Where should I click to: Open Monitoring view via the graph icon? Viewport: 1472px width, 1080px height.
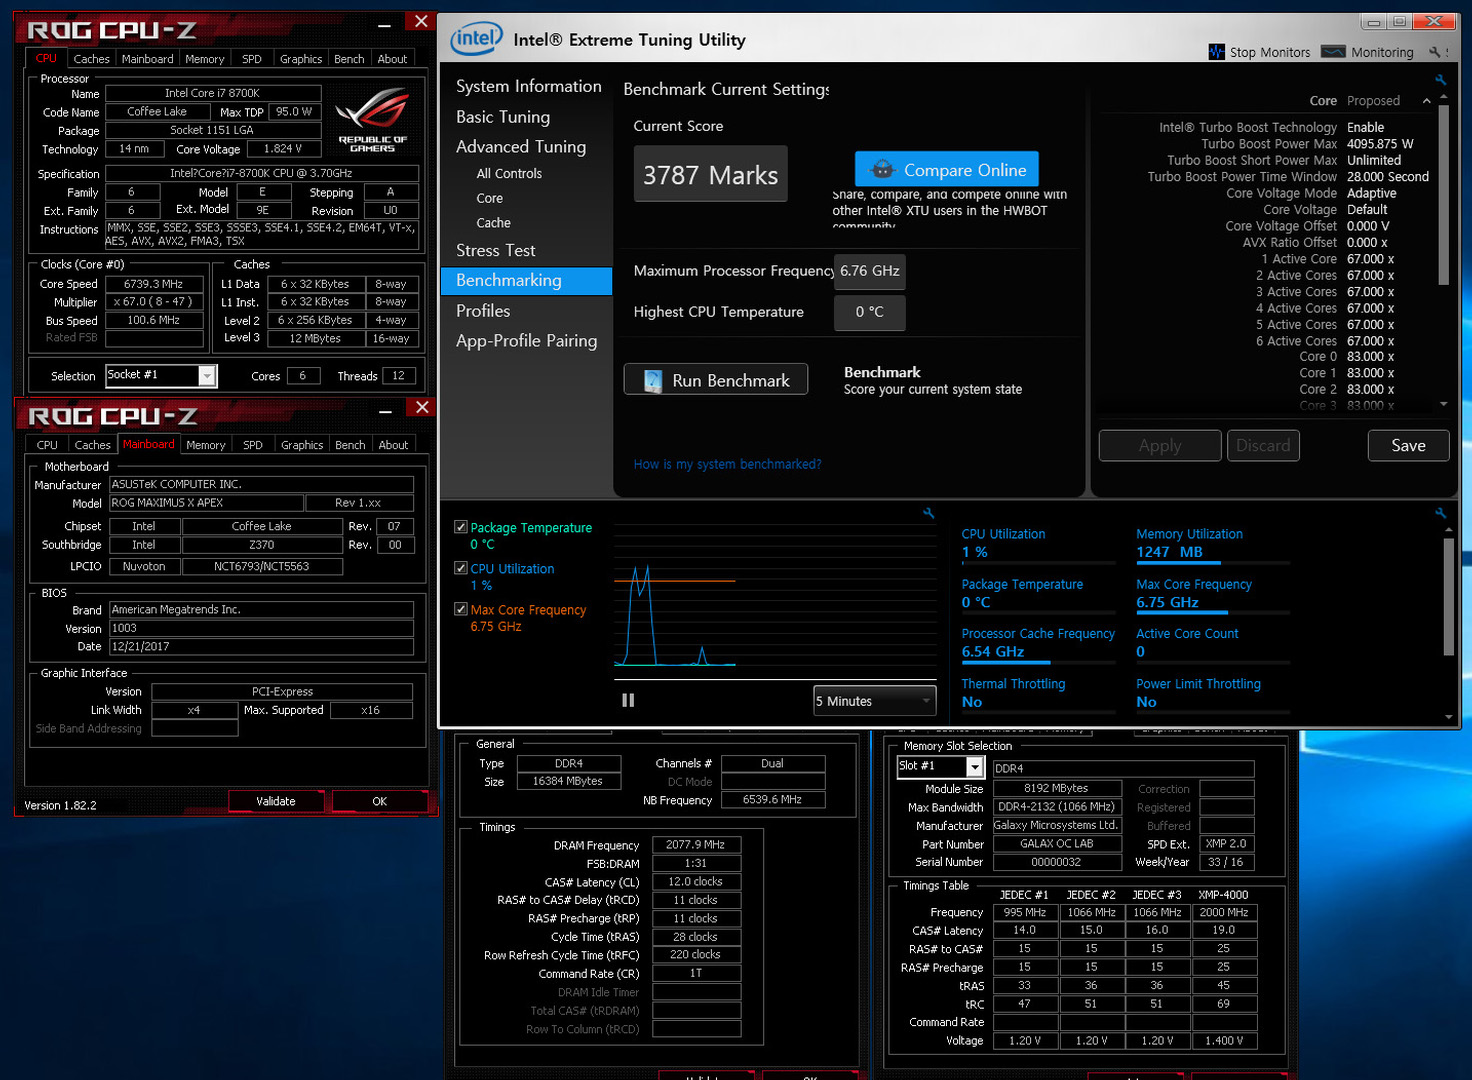(1333, 52)
